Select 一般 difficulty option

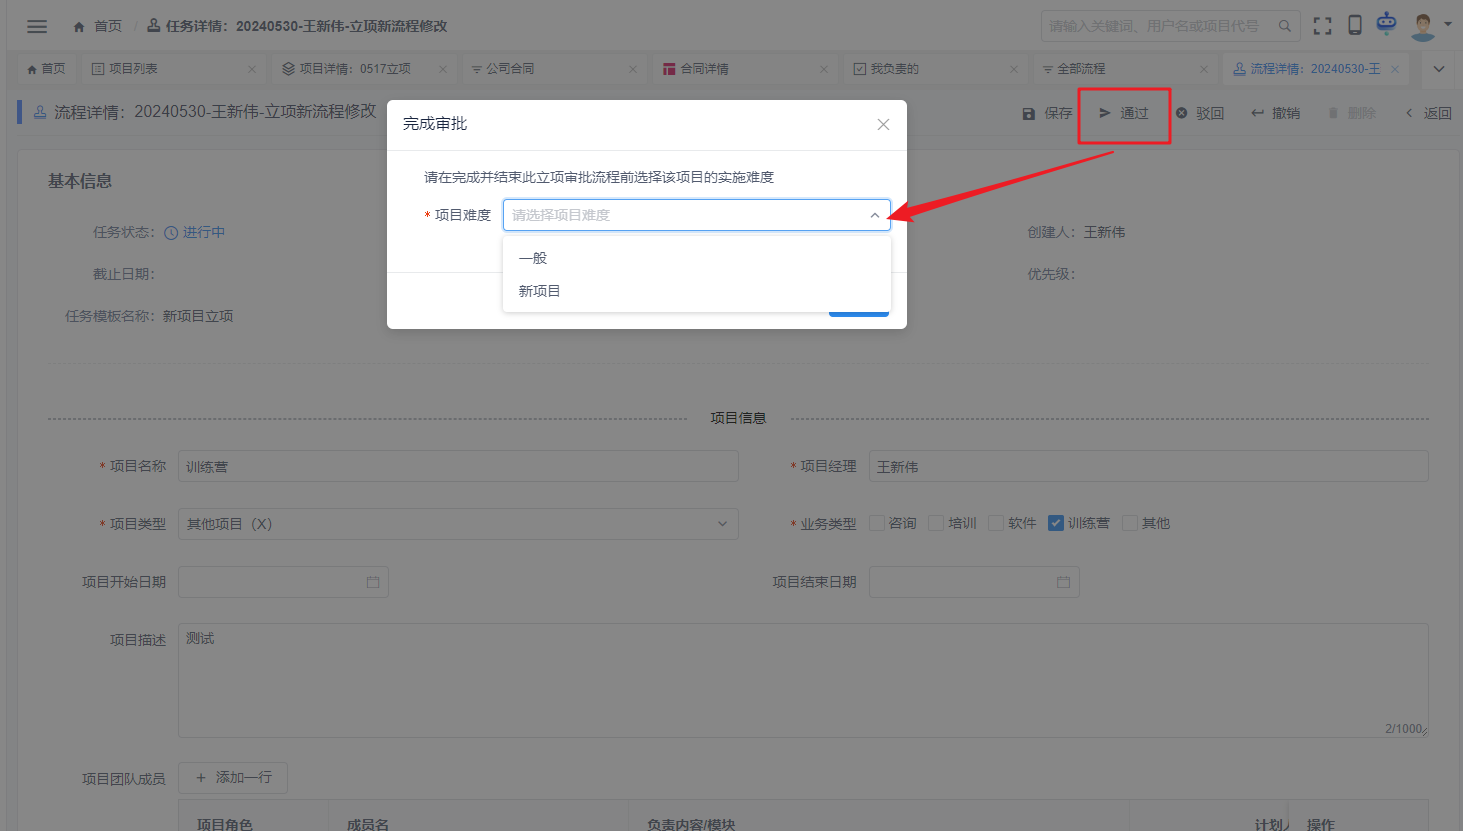pyautogui.click(x=697, y=258)
